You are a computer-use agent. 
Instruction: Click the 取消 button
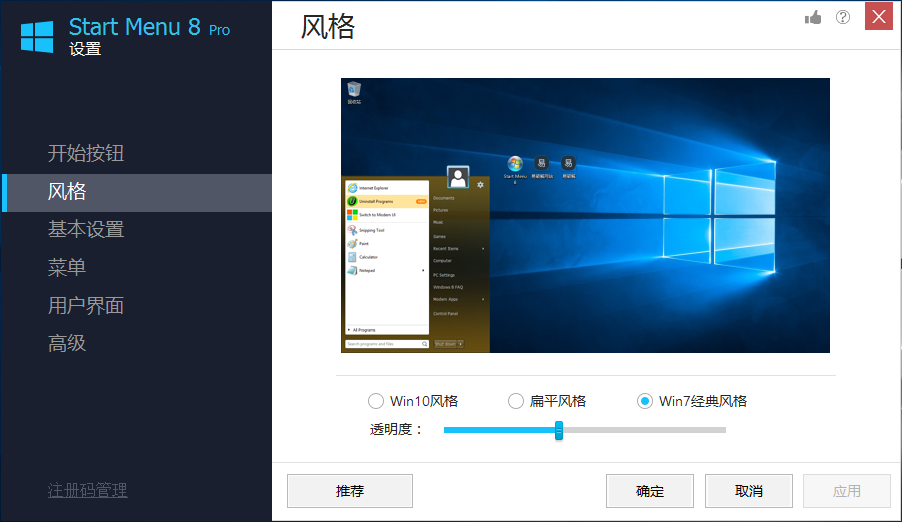[x=749, y=491]
